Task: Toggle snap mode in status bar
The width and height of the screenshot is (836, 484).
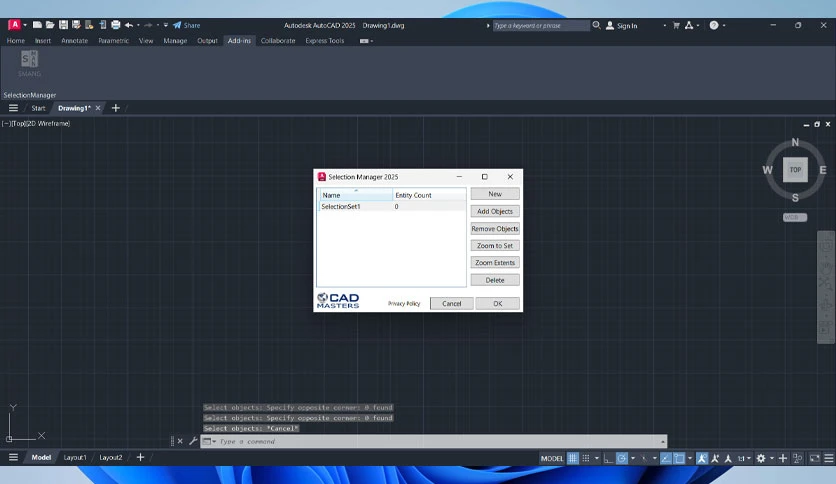Action: click(x=586, y=458)
